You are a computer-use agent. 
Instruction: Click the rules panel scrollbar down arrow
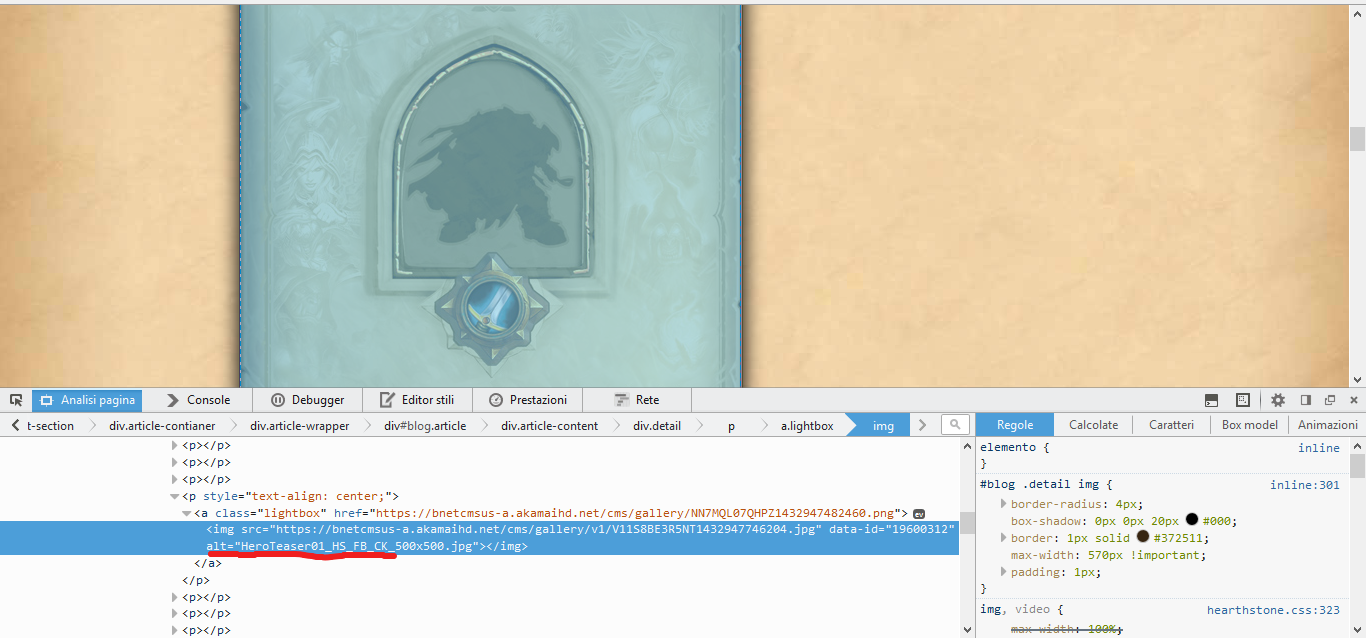(x=1357, y=630)
